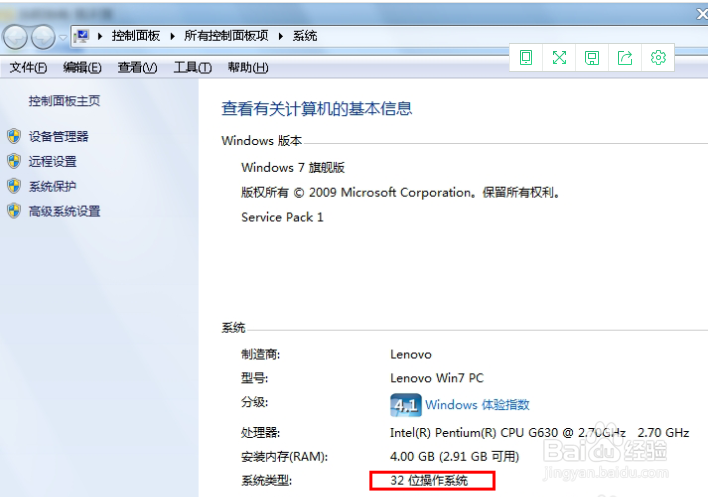Click the 处理器 label
Viewport: 708px width, 497px height.
click(261, 433)
